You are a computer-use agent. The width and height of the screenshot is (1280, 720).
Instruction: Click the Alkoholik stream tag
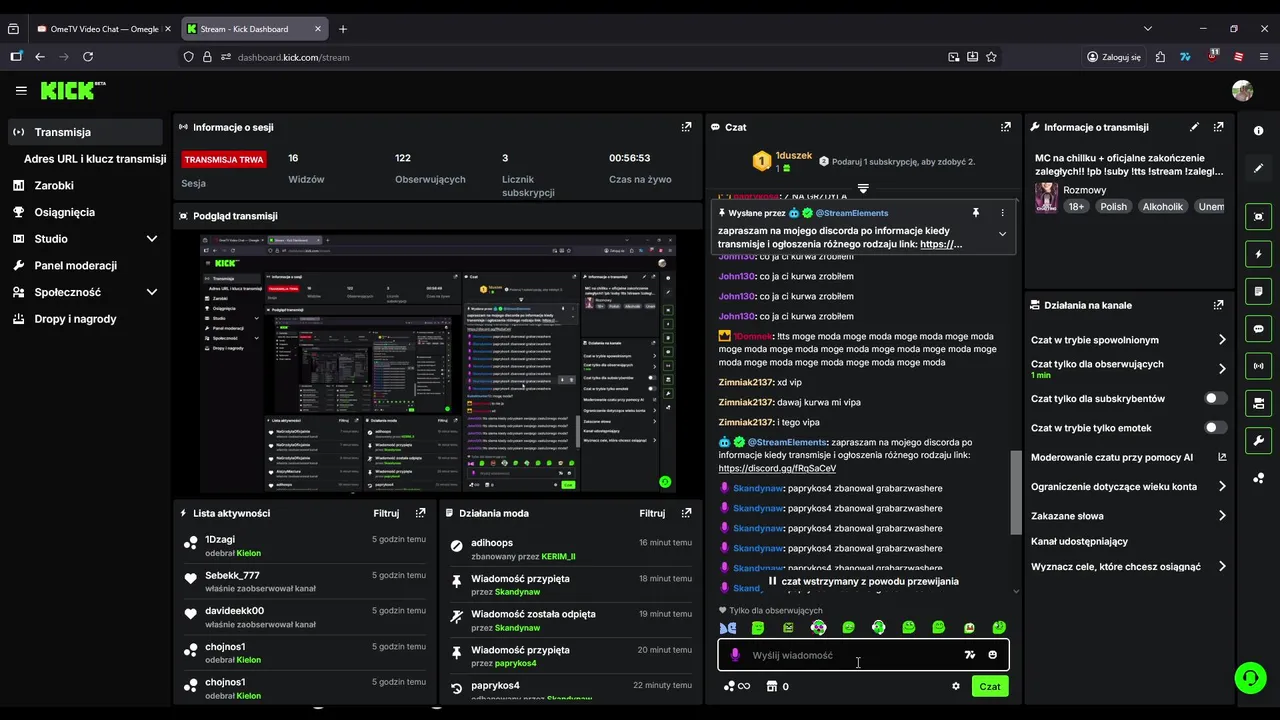(1162, 206)
